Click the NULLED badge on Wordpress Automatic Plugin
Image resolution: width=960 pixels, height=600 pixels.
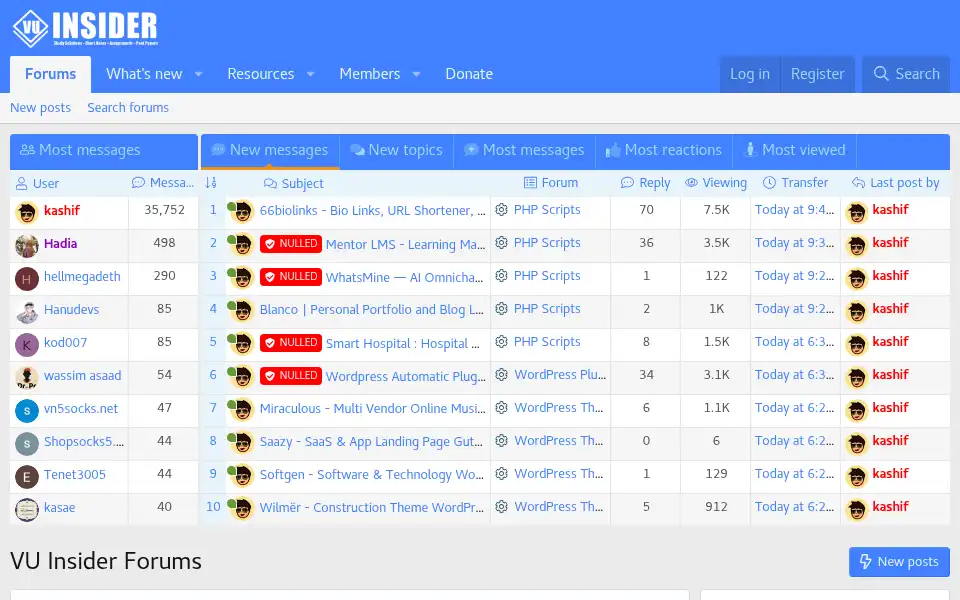coord(291,376)
